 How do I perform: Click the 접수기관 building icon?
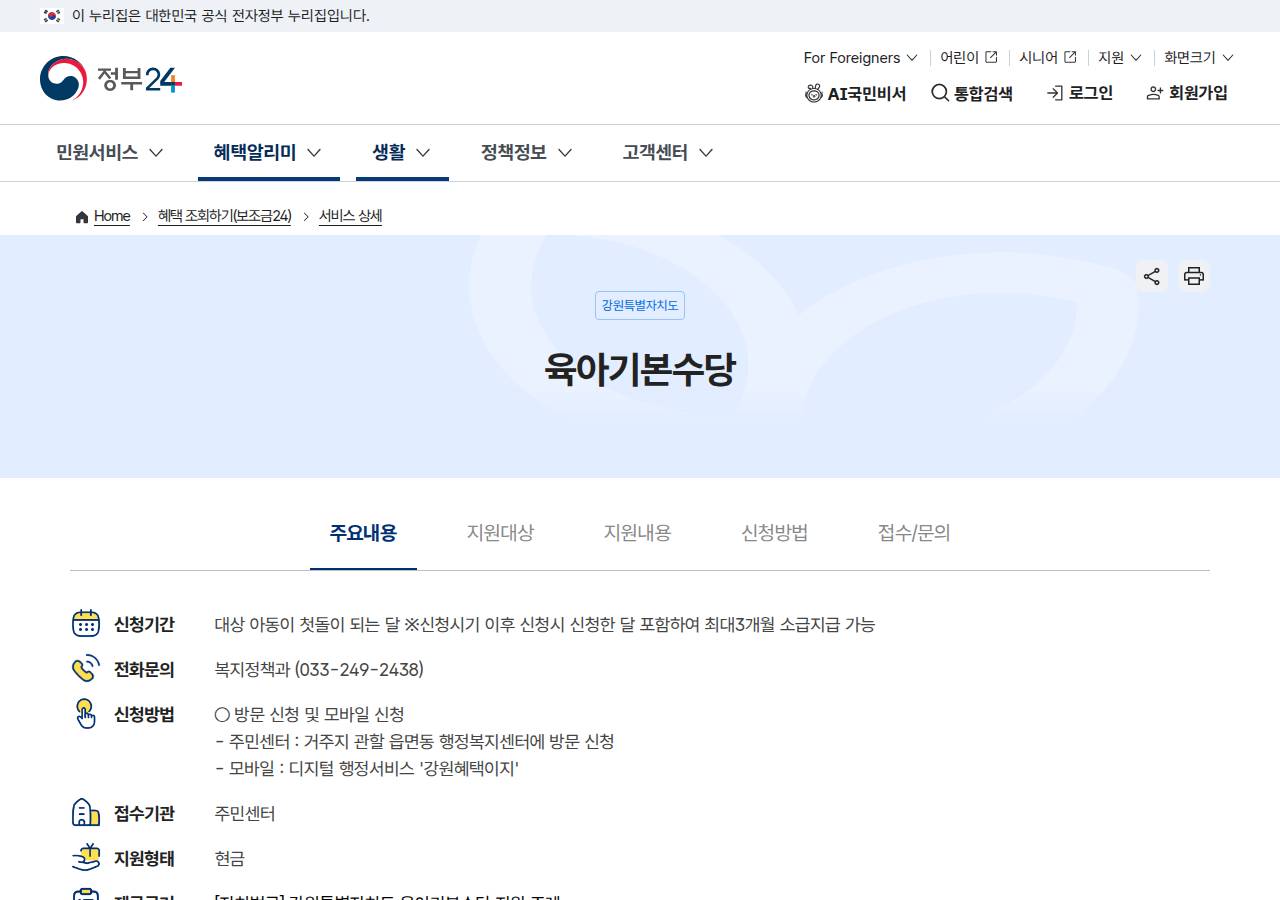point(86,813)
